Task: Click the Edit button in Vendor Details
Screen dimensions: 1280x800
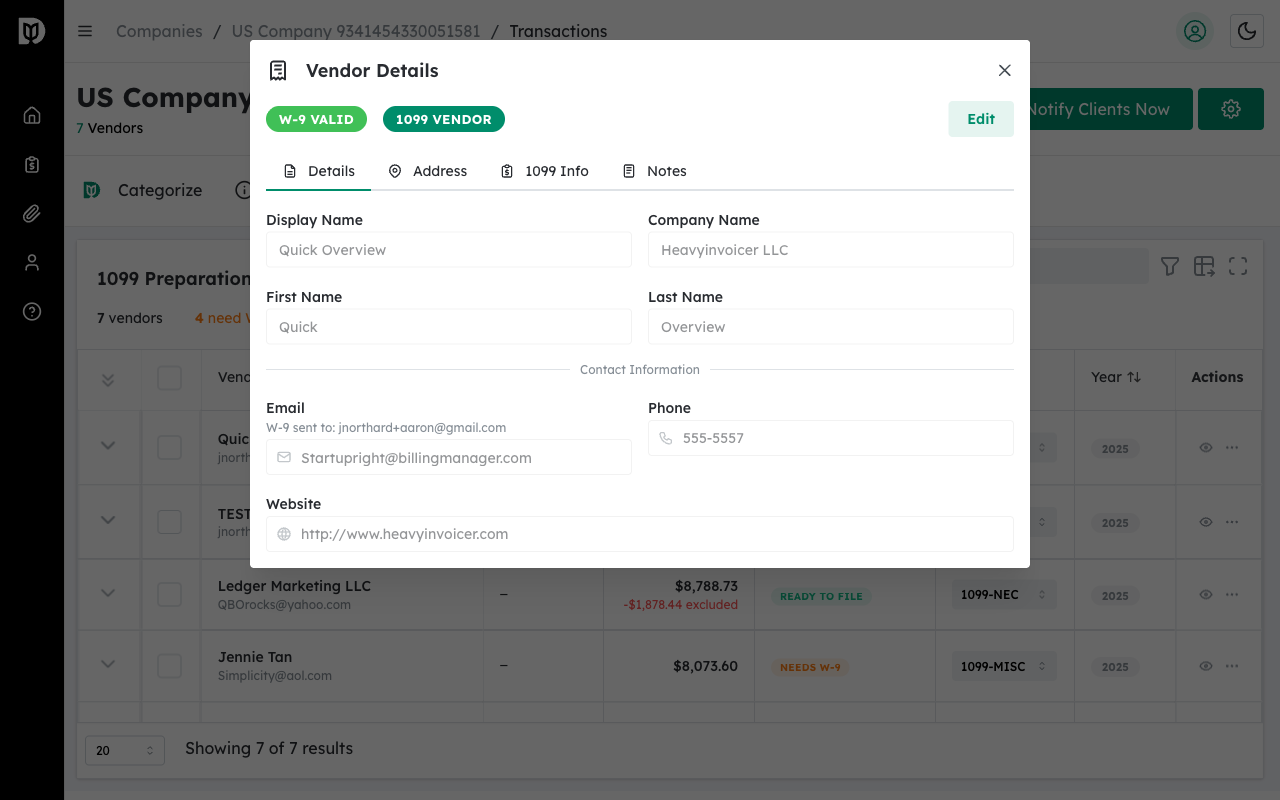Action: pos(980,118)
